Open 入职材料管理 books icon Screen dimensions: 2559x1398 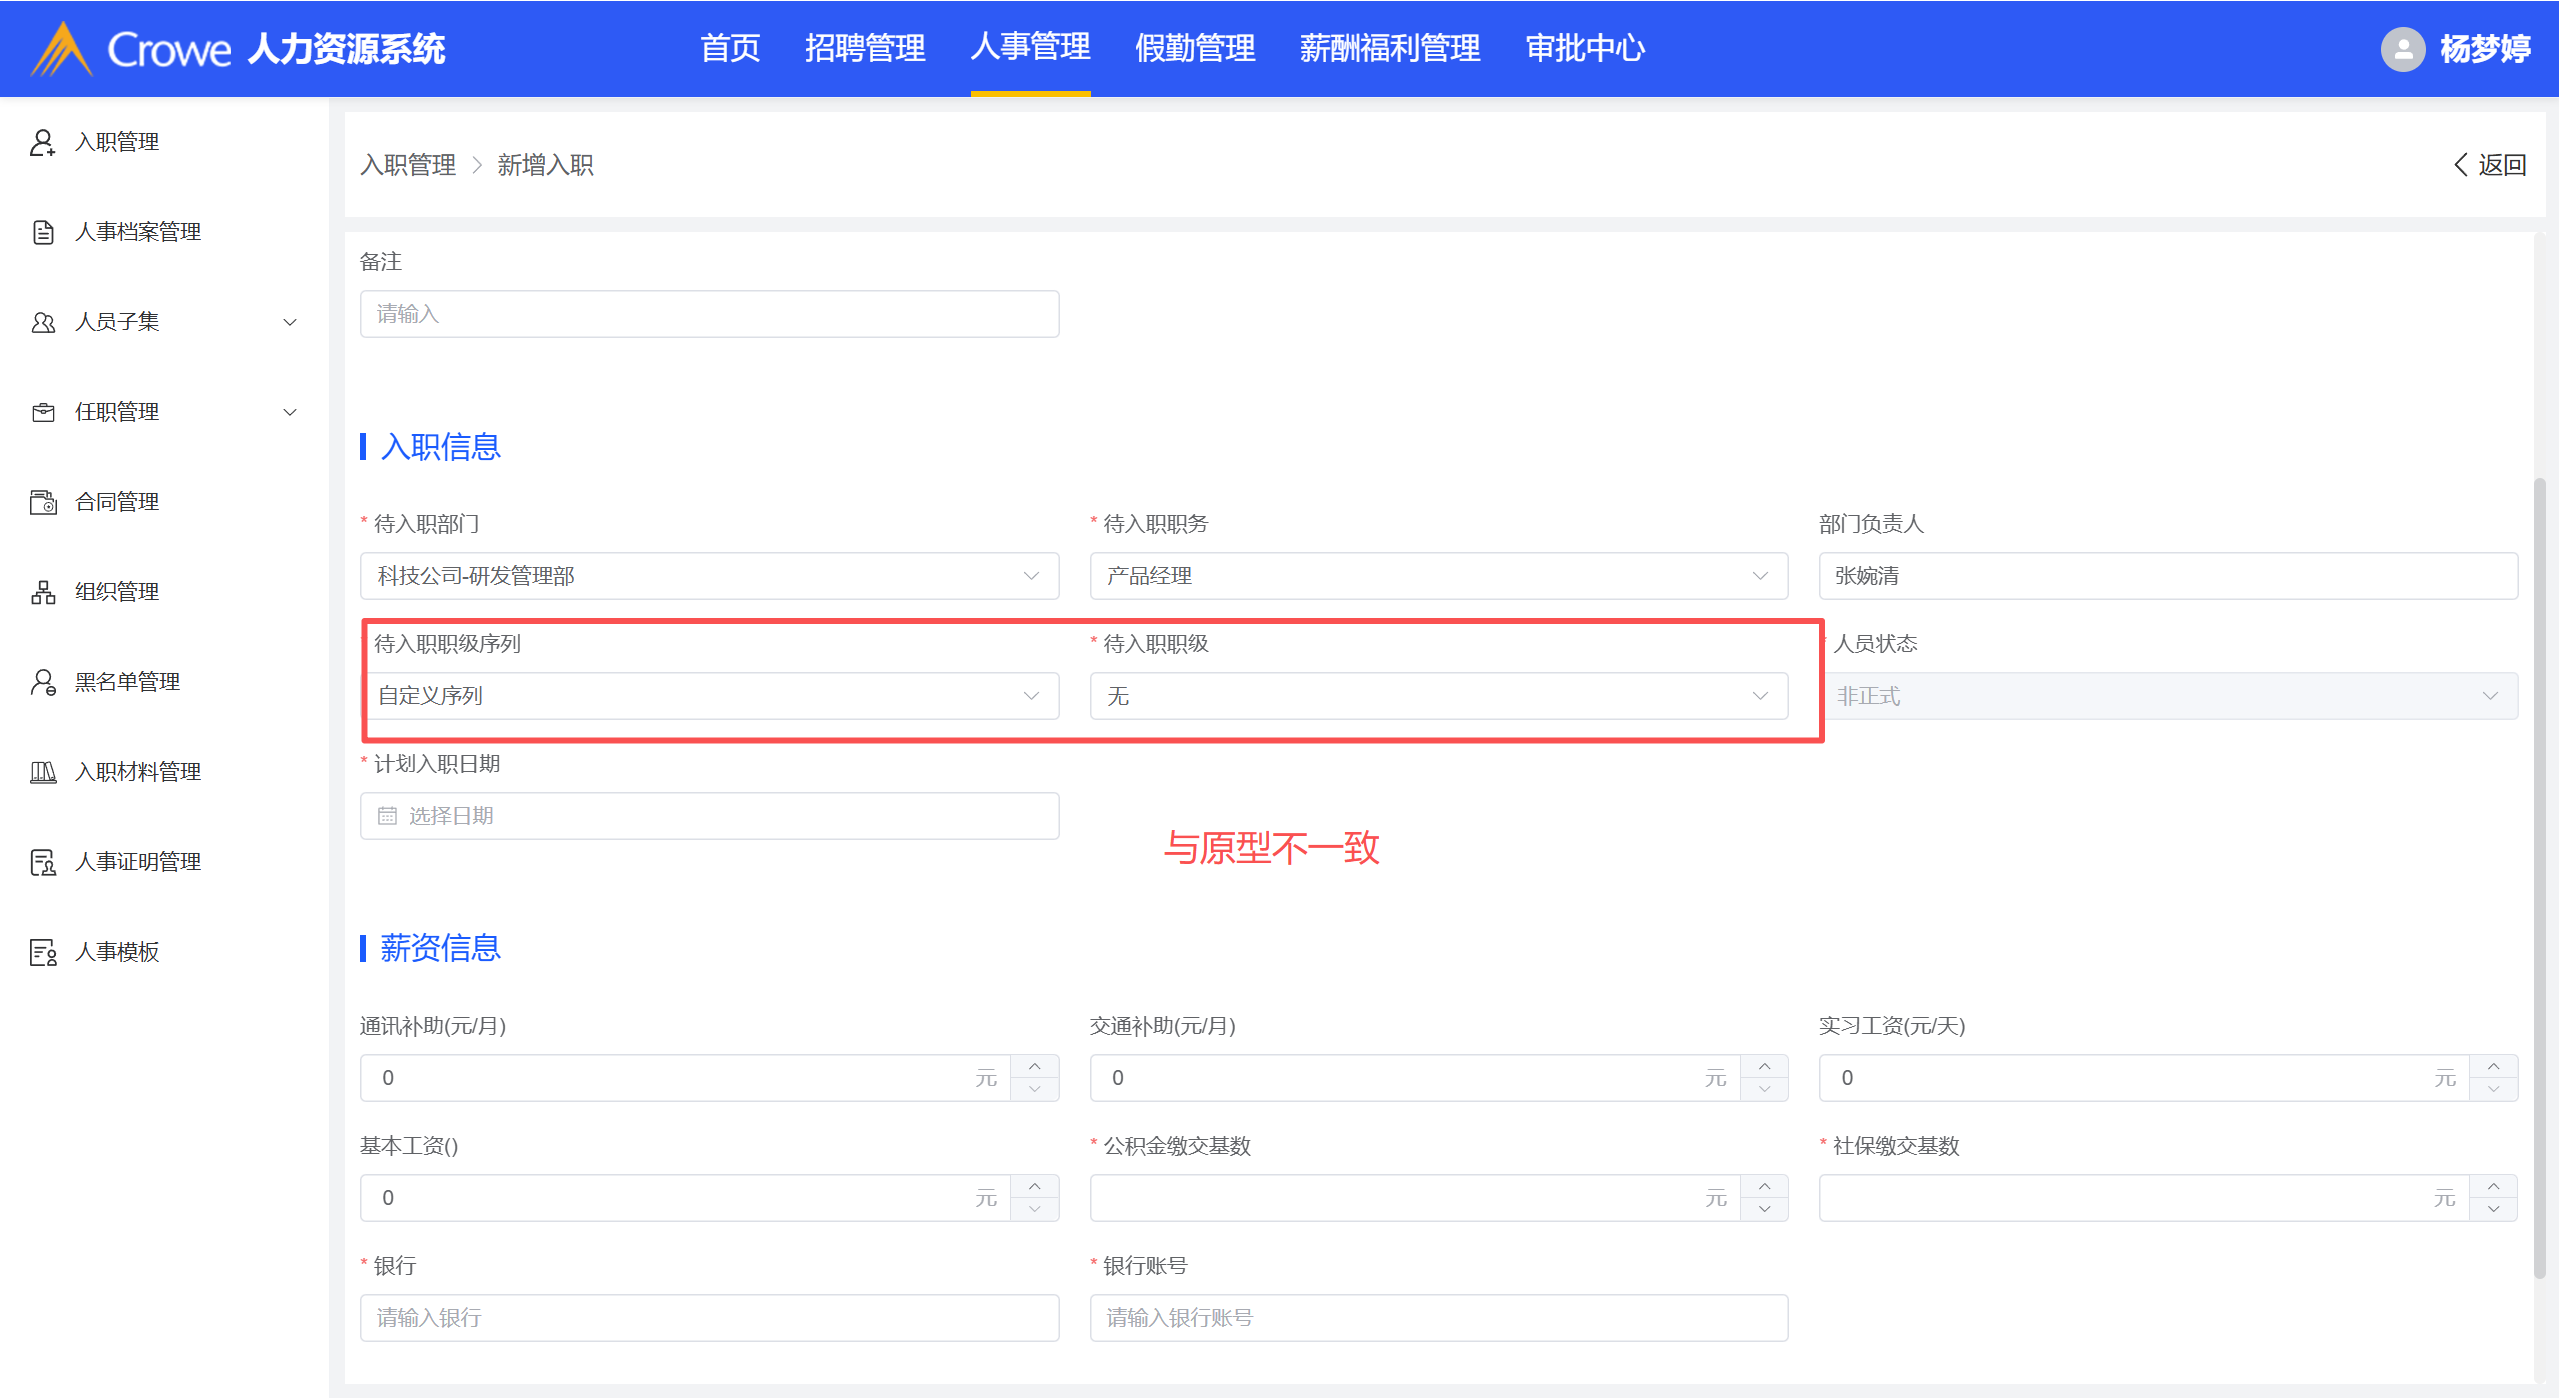coord(43,772)
